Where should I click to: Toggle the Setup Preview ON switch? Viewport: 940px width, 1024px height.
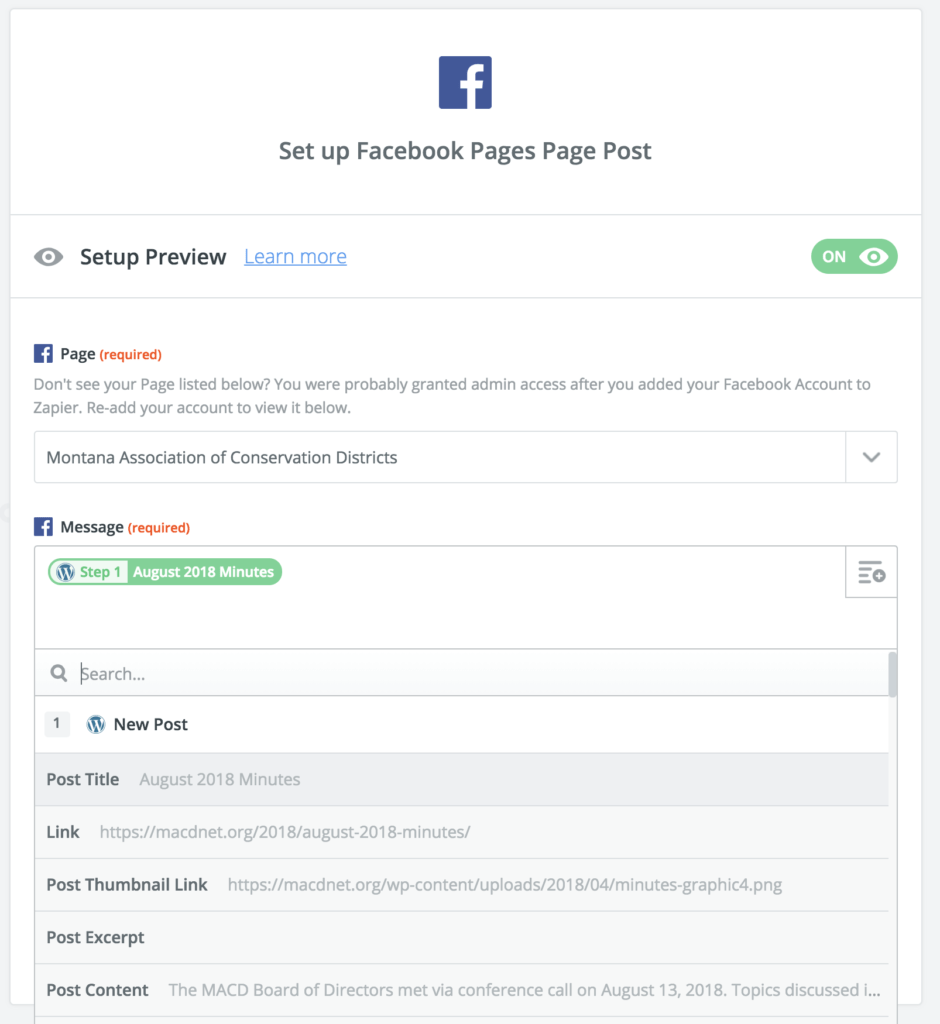[x=854, y=257]
